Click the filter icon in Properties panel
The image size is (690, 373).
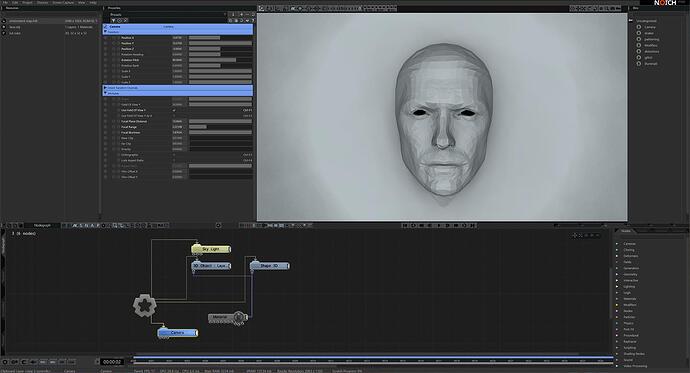click(113, 20)
